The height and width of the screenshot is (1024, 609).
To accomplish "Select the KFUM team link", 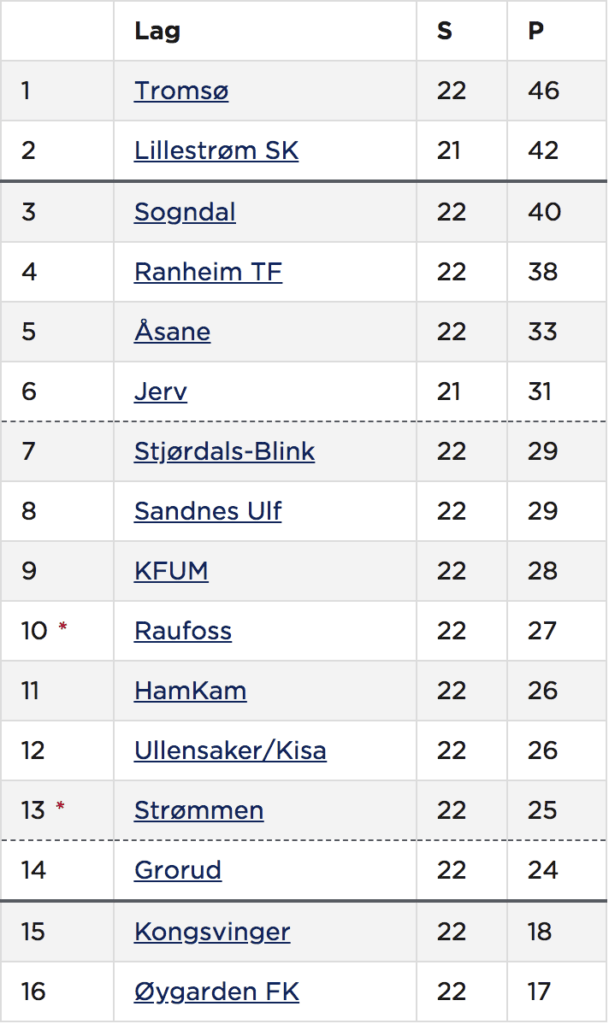I will click(x=171, y=571).
